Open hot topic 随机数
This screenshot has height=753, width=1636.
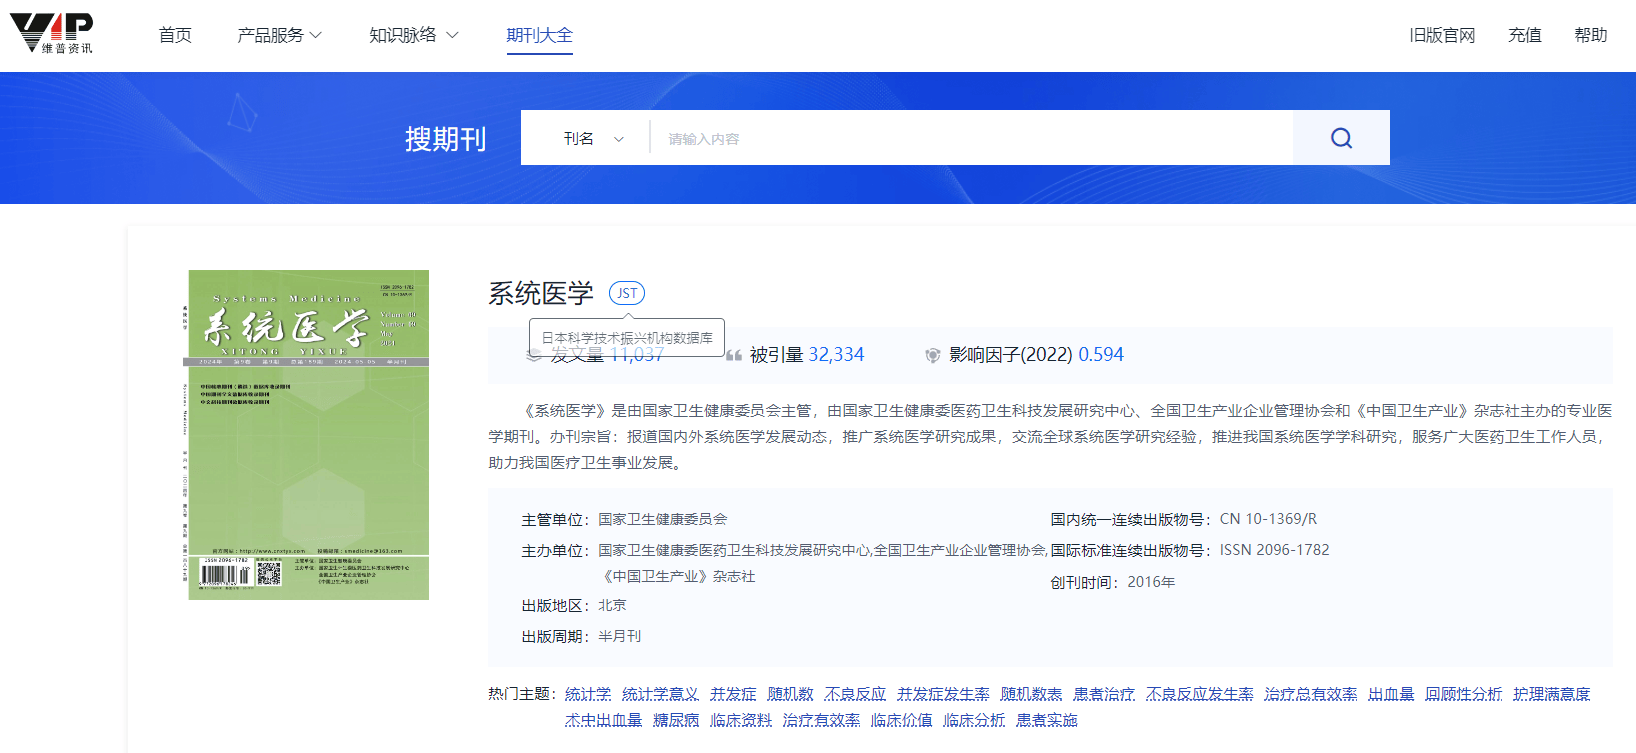coord(791,694)
